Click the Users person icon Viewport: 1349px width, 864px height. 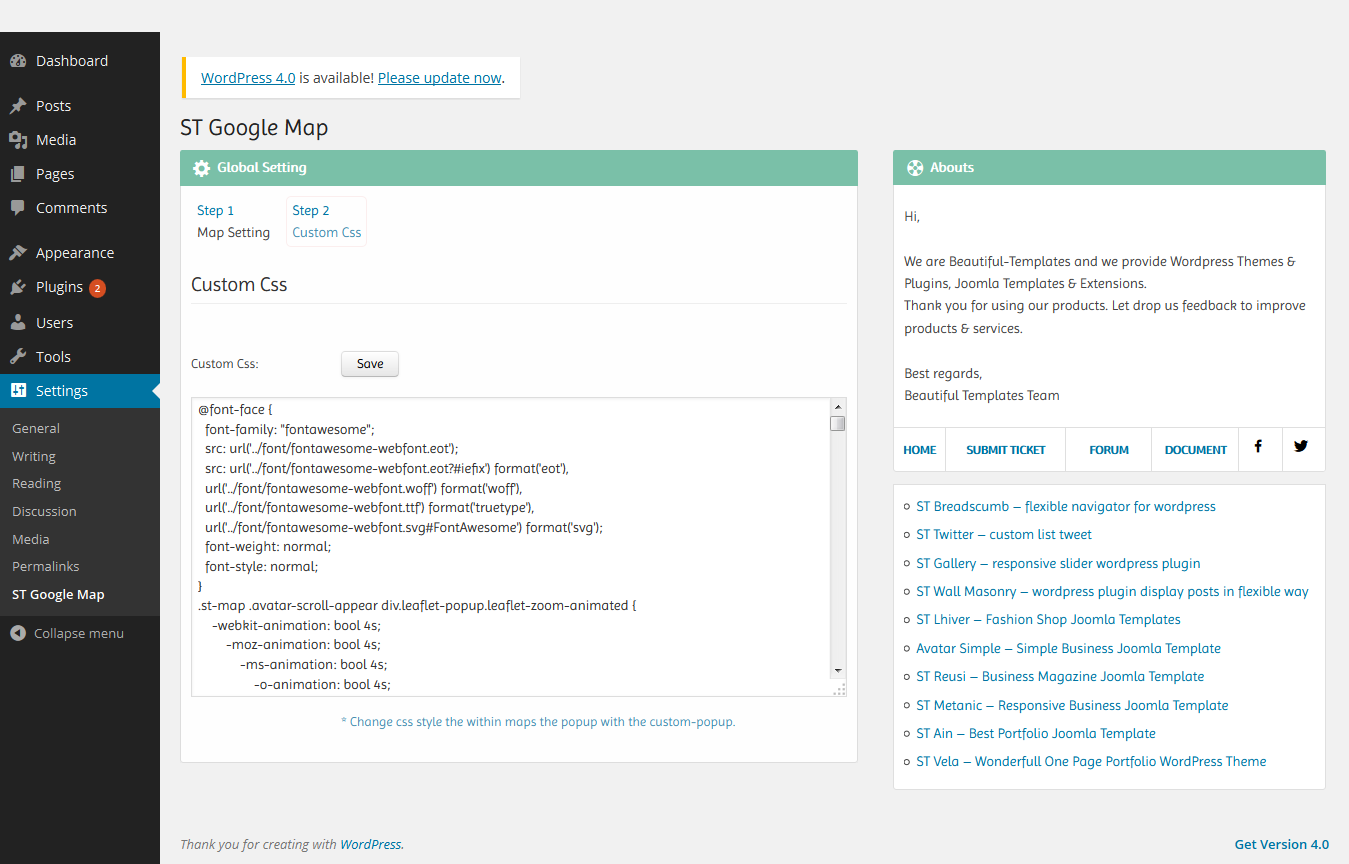pos(18,323)
